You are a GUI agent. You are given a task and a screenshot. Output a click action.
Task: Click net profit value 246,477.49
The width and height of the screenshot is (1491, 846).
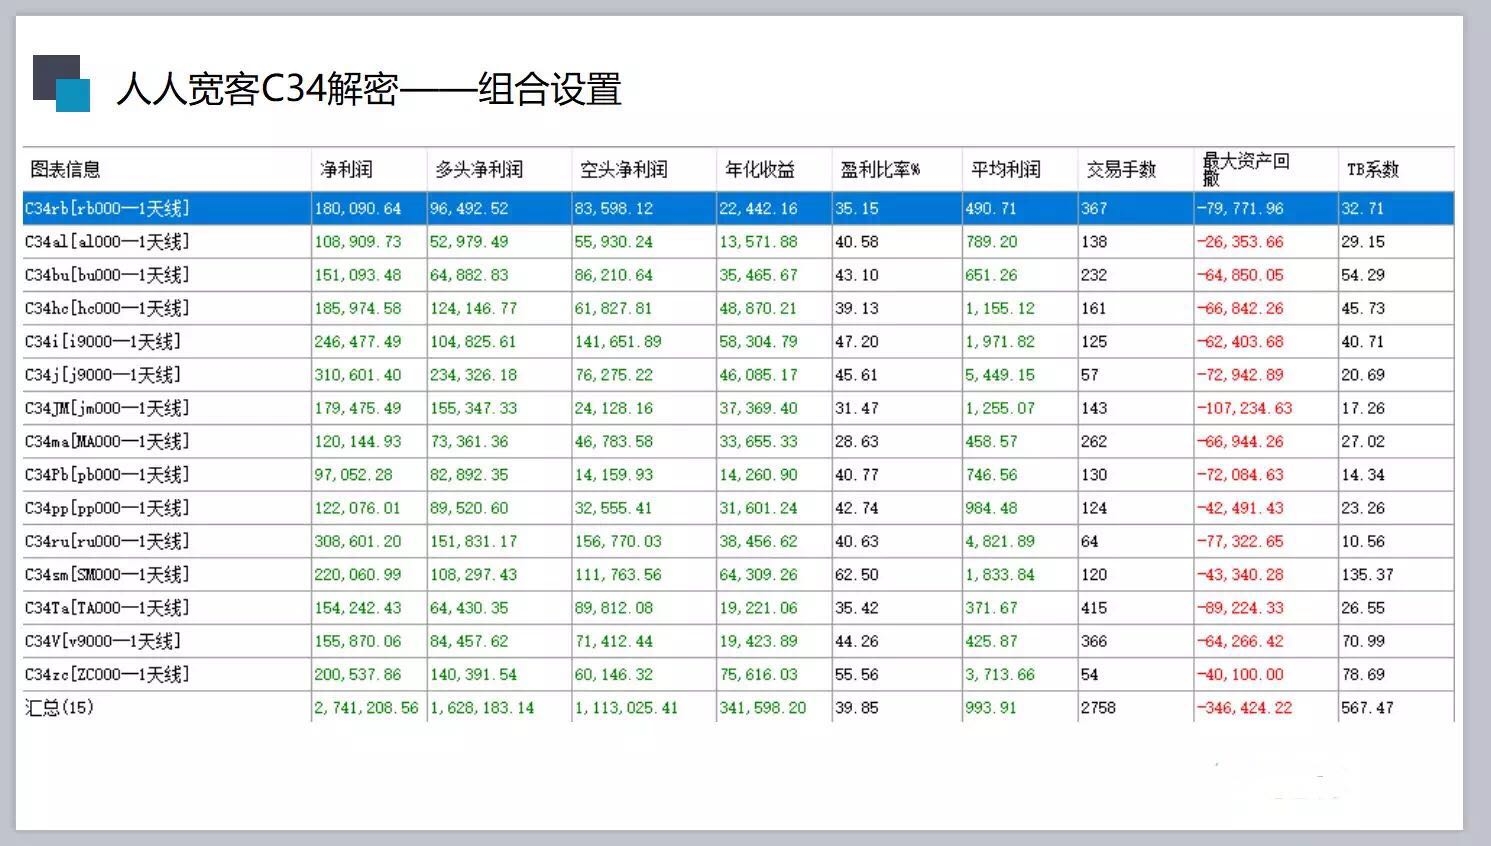coord(358,342)
